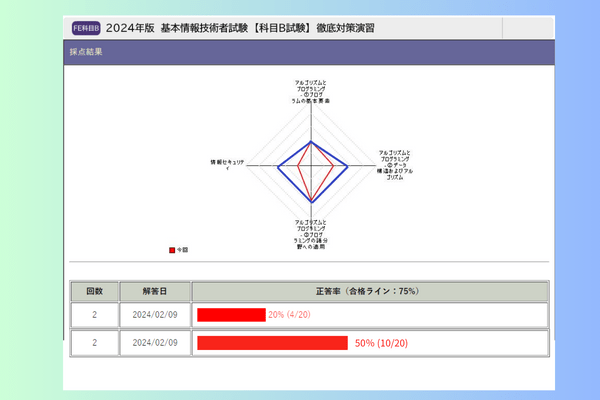The width and height of the screenshot is (600, 400).
Task: Click attempt number in second result row
Action: pyautogui.click(x=94, y=343)
